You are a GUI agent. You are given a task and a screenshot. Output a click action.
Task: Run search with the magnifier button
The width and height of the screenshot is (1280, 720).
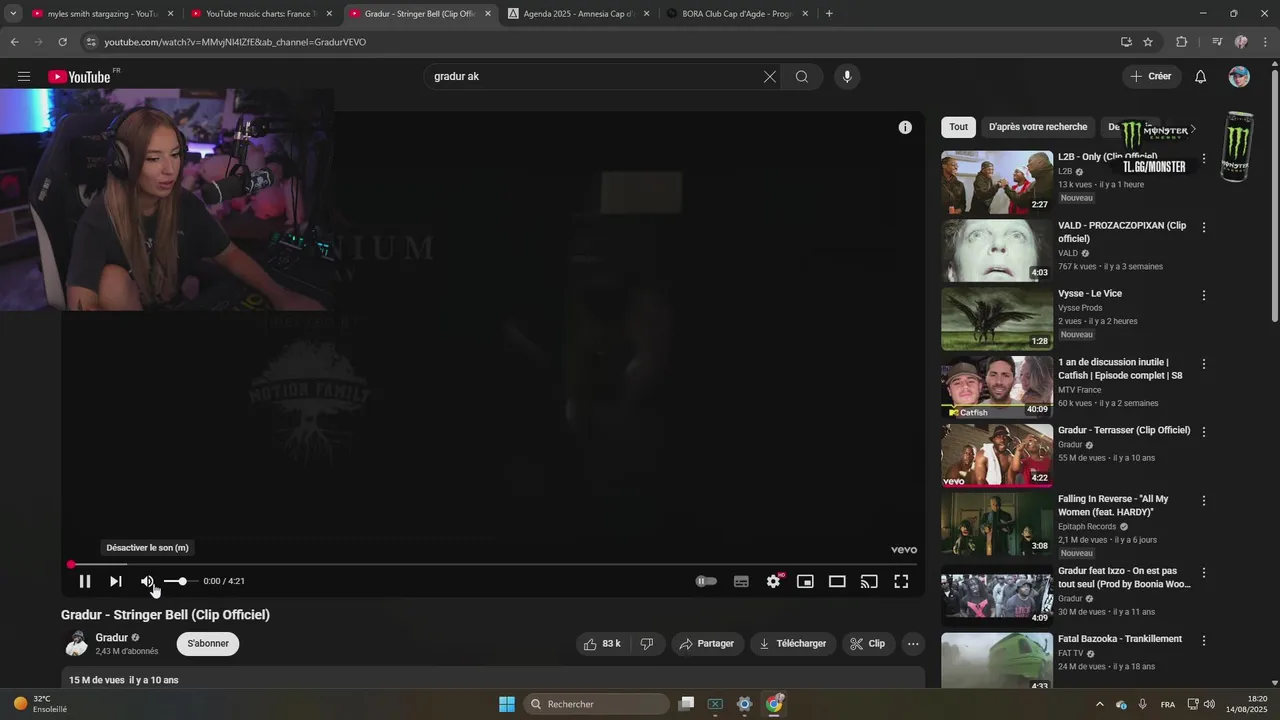tap(802, 77)
